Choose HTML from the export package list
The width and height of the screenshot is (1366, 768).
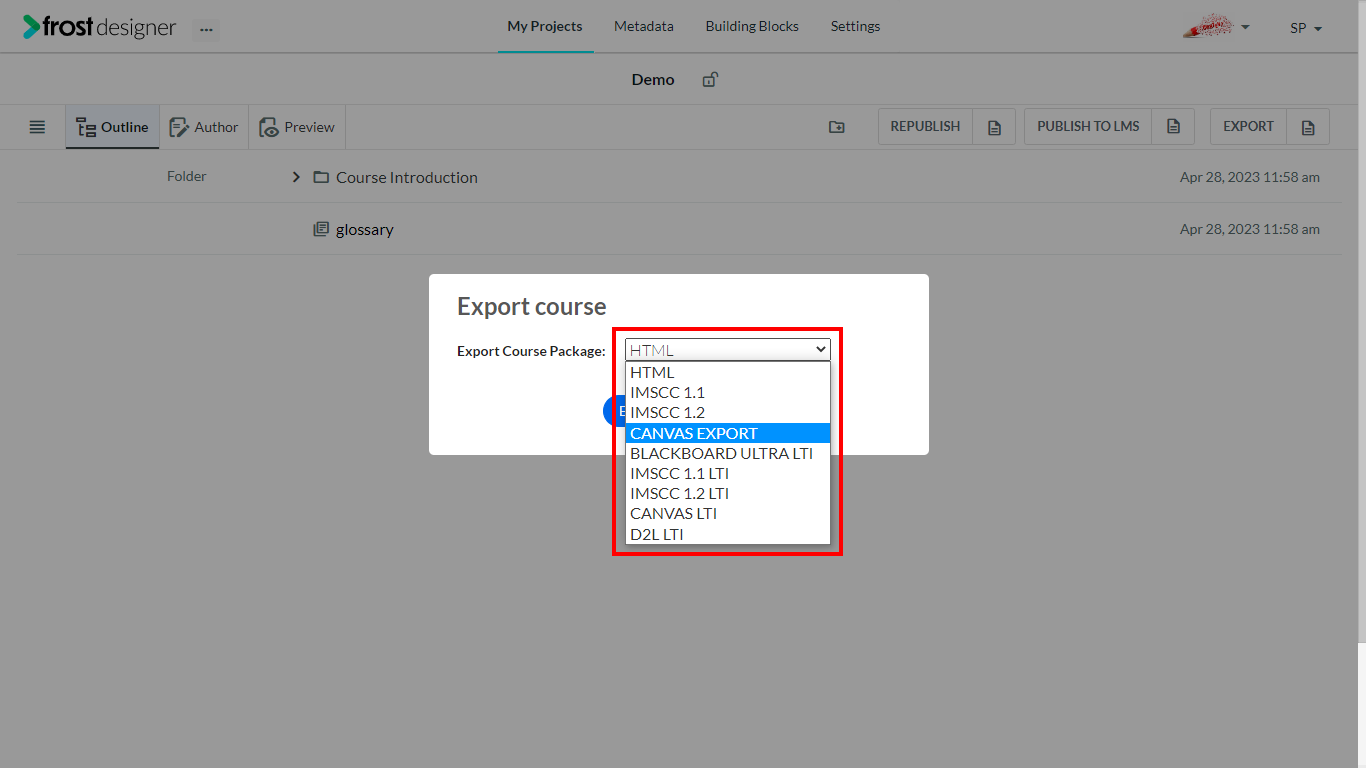[728, 372]
